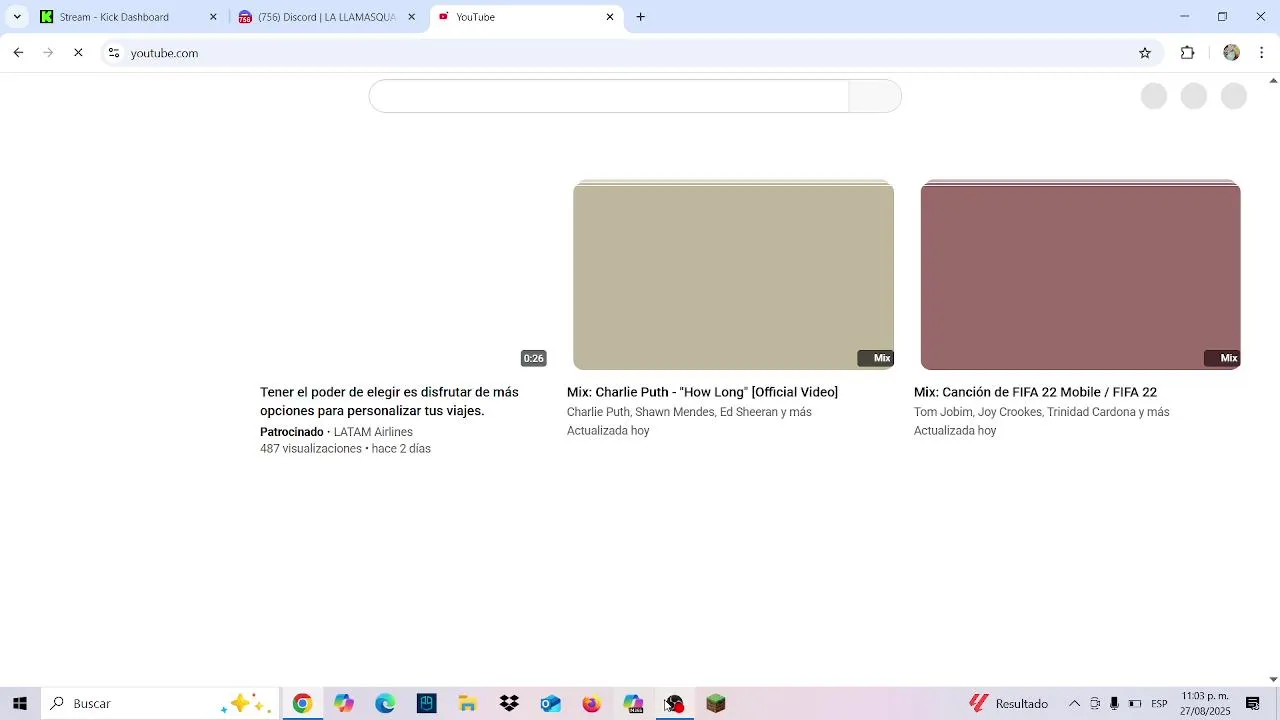Click the YouTube search submit button
The width and height of the screenshot is (1280, 720).
click(875, 96)
